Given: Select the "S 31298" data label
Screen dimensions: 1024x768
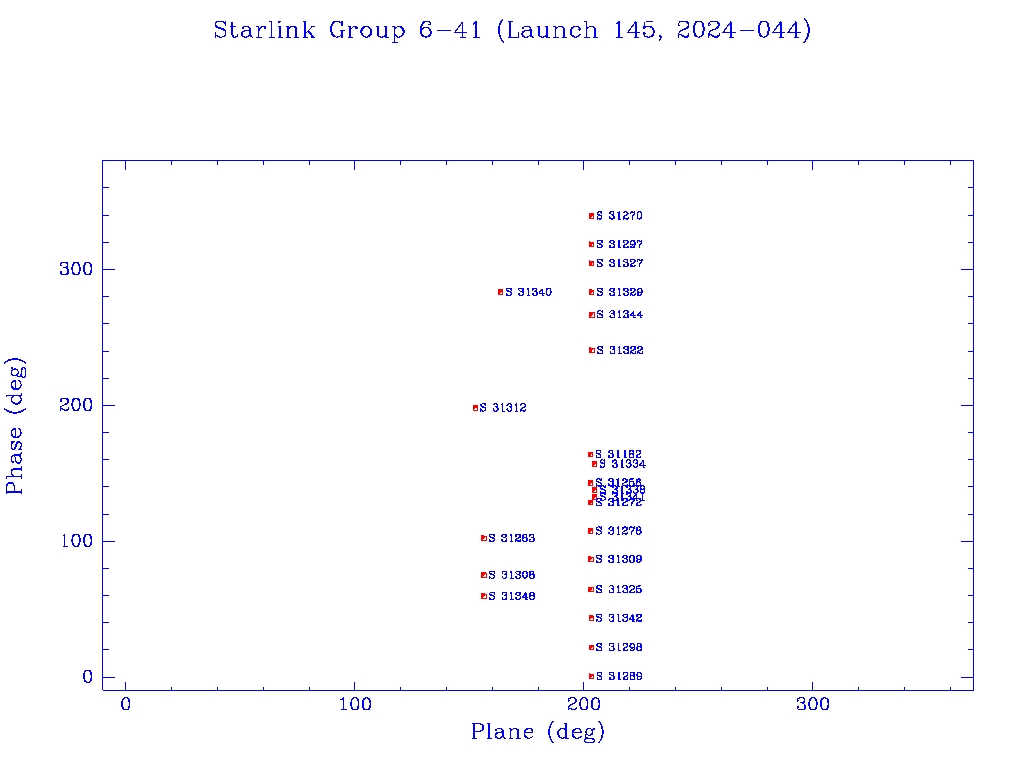Looking at the screenshot, I should (618, 648).
